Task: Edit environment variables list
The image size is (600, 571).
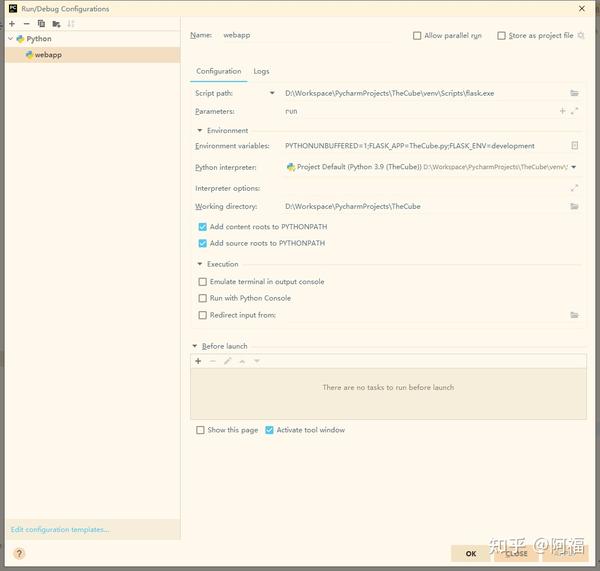Action: tap(574, 145)
